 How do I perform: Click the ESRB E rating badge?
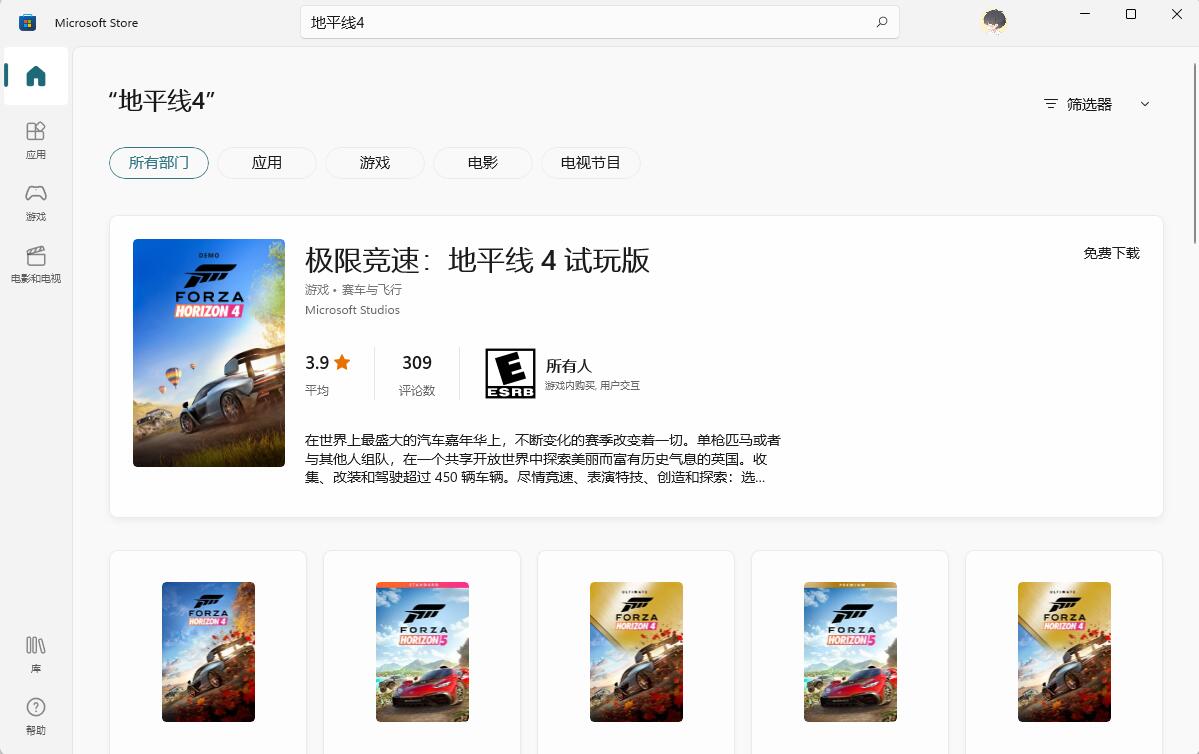pos(510,373)
